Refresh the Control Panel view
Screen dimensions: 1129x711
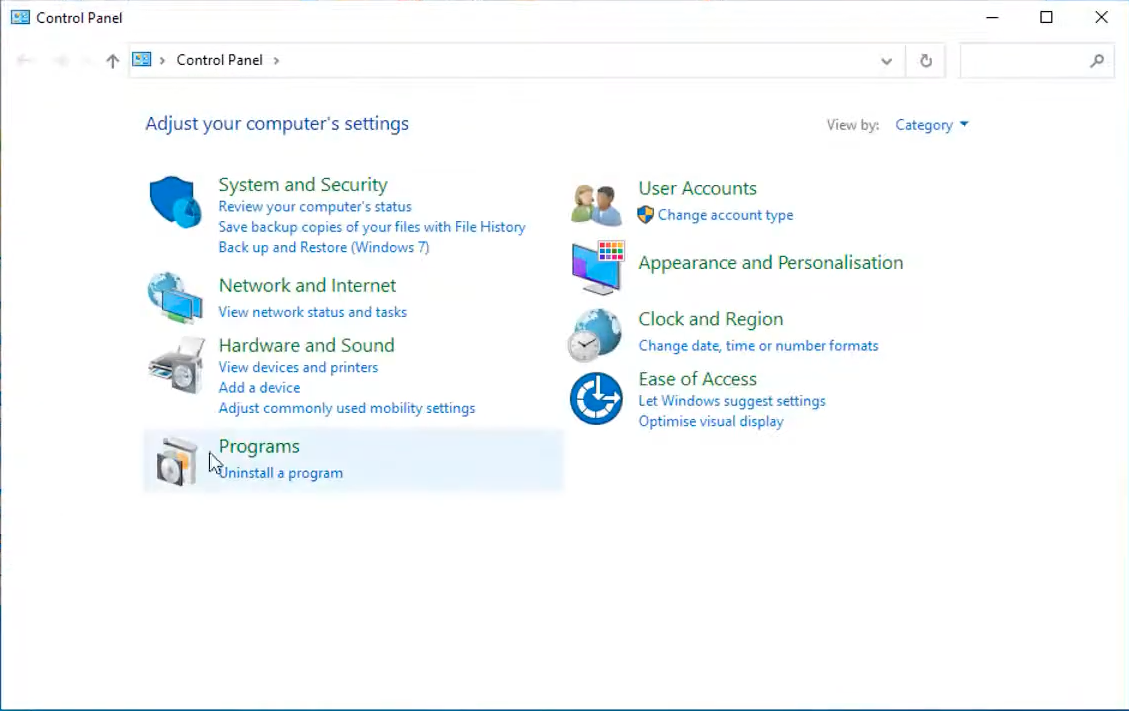[926, 61]
